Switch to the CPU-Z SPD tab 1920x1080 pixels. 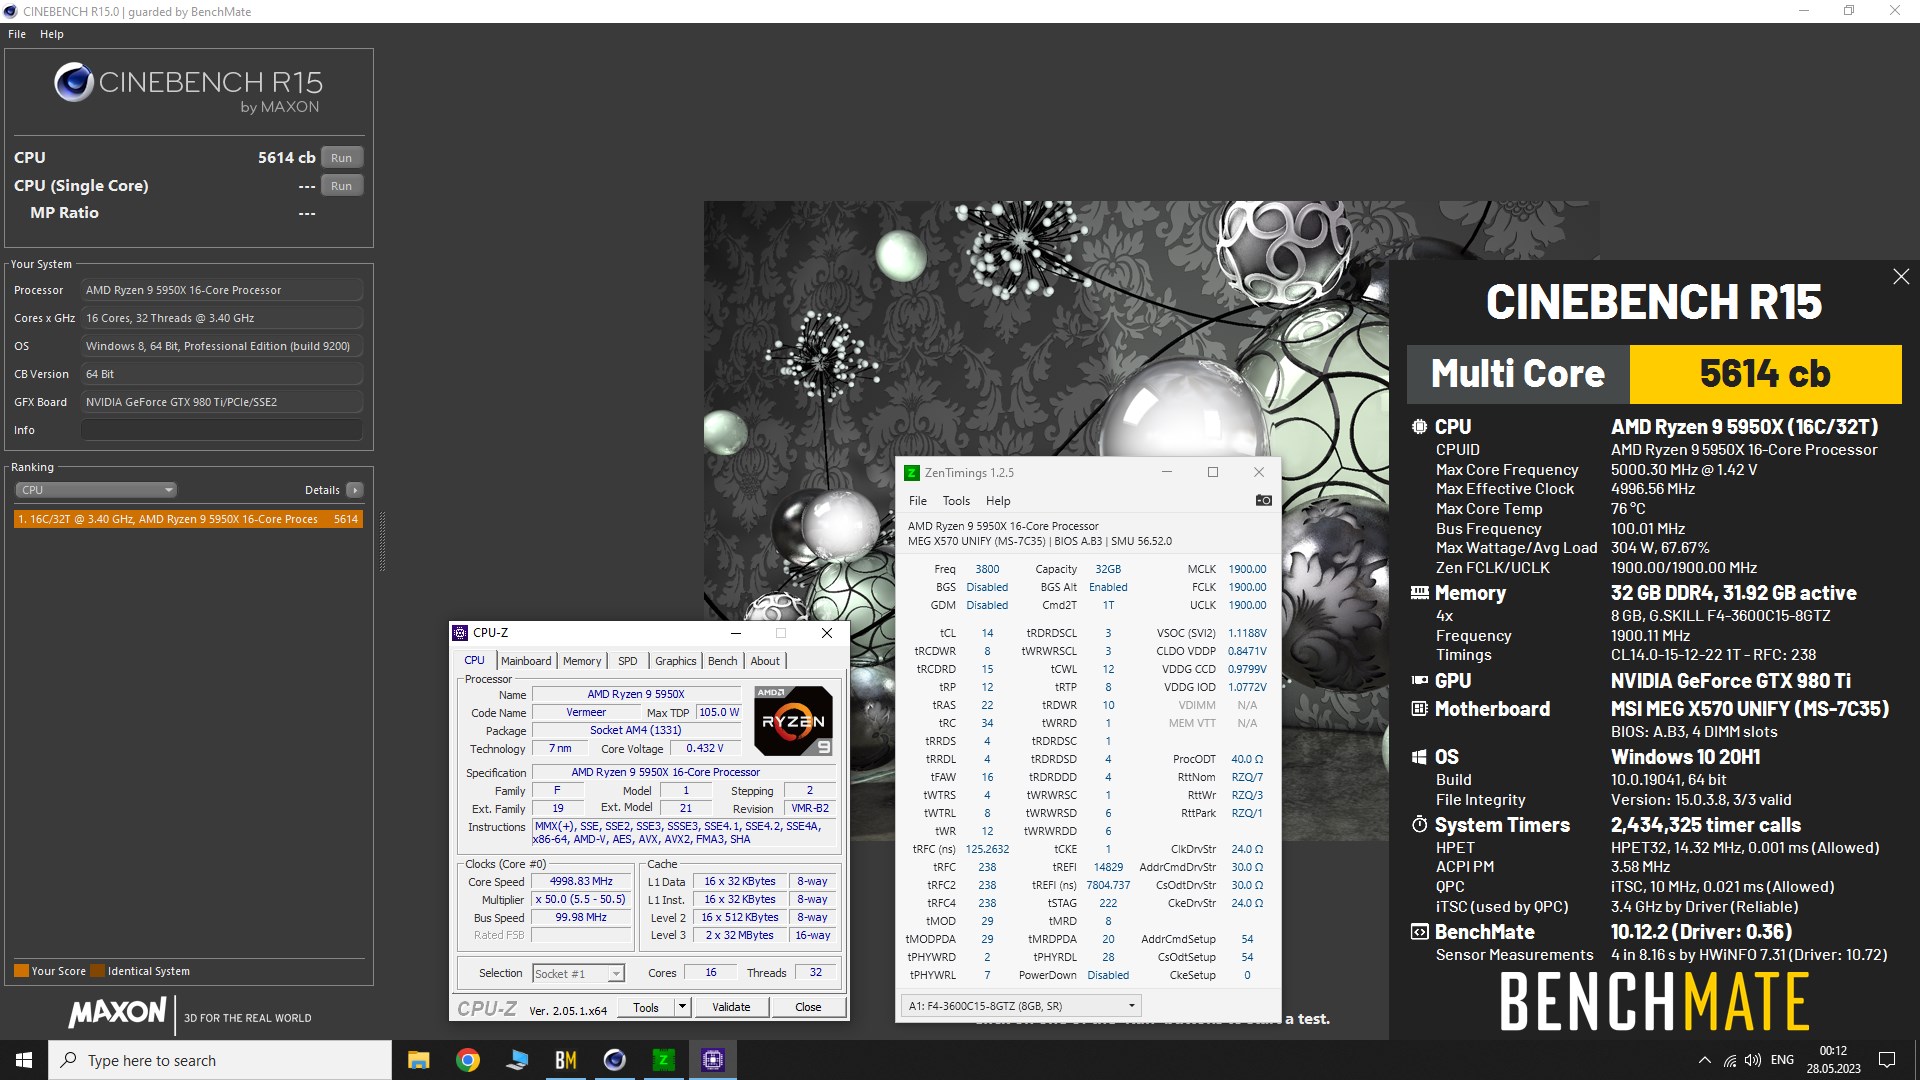pos(628,661)
